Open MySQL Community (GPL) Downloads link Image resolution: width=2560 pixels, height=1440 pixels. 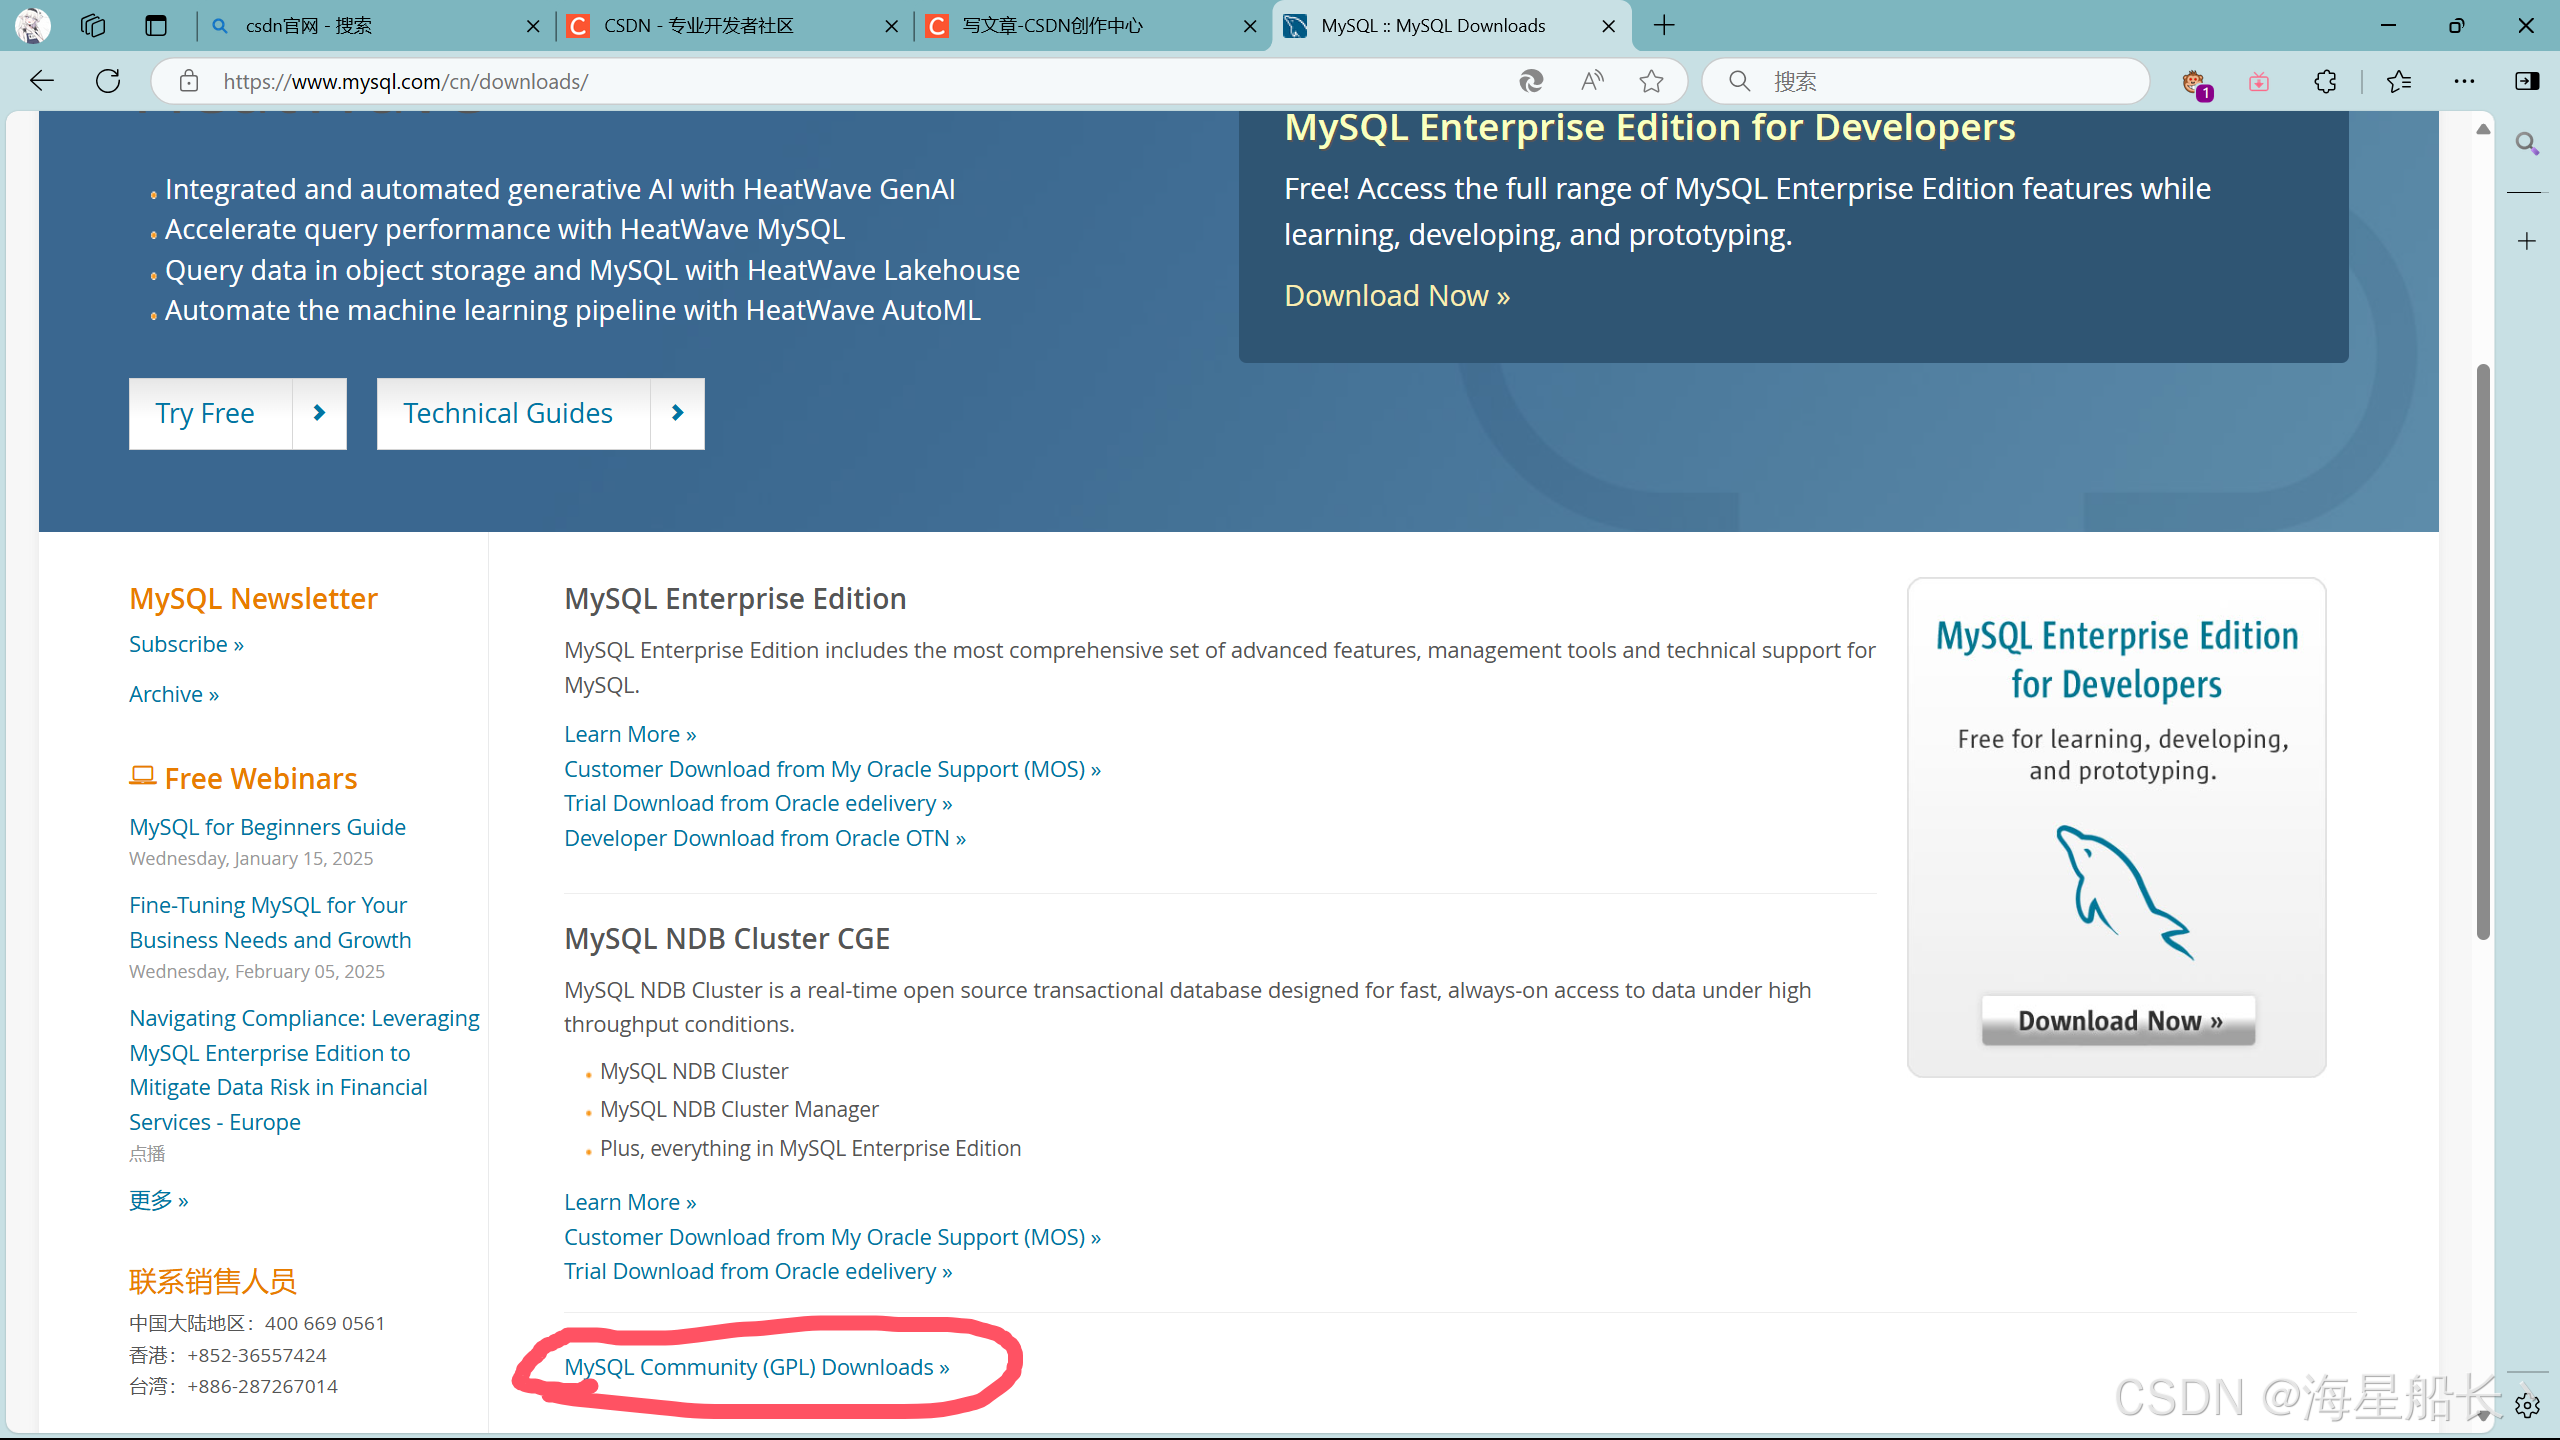pyautogui.click(x=756, y=1367)
